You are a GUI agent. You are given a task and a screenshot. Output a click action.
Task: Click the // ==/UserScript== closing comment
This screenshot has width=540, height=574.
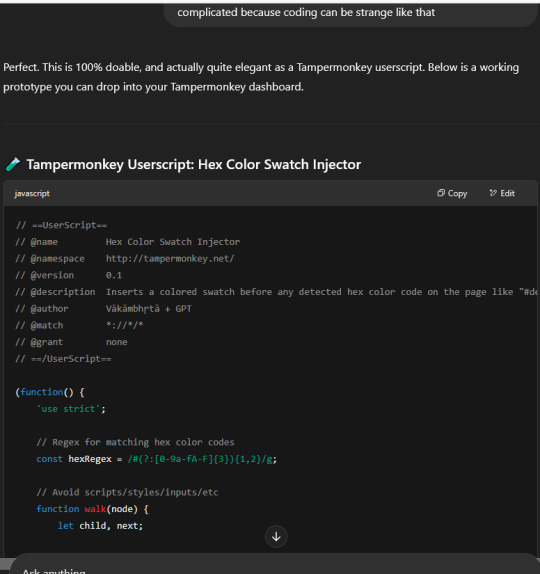[63, 359]
